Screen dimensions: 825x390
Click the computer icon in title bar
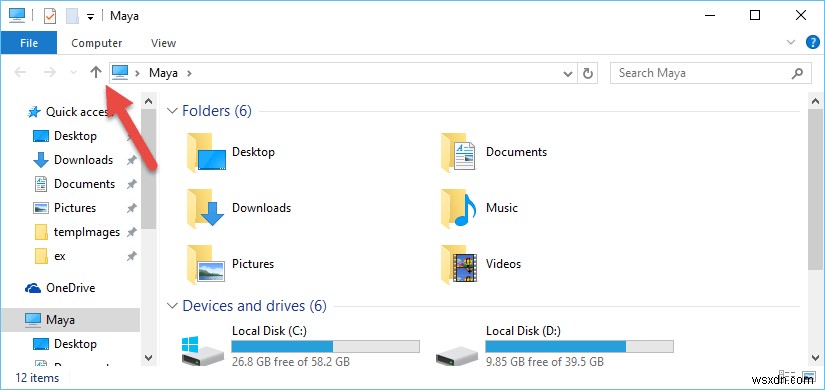pyautogui.click(x=17, y=15)
